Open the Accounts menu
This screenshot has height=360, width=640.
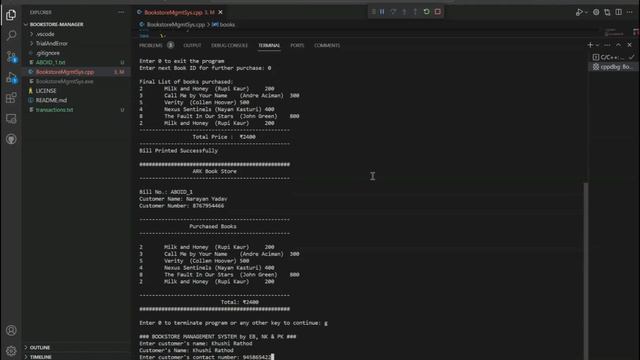click(x=11, y=330)
